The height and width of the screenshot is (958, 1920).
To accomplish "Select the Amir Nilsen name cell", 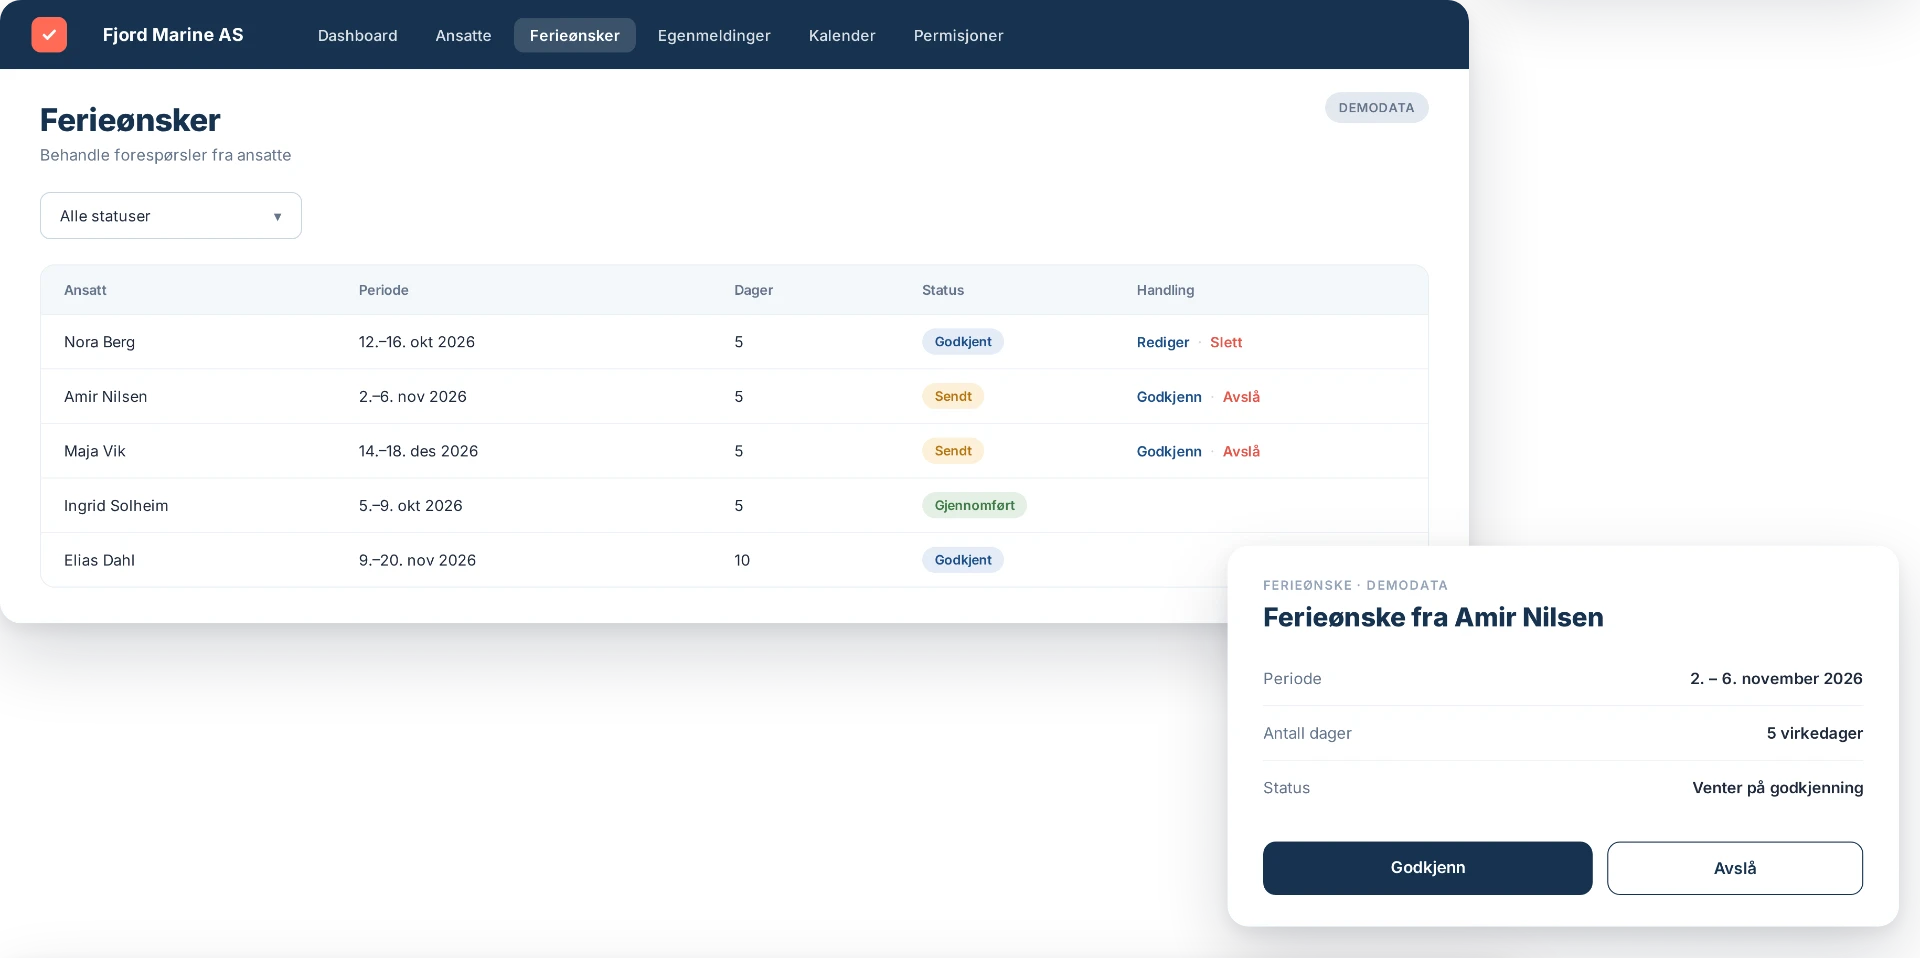I will pyautogui.click(x=105, y=397).
